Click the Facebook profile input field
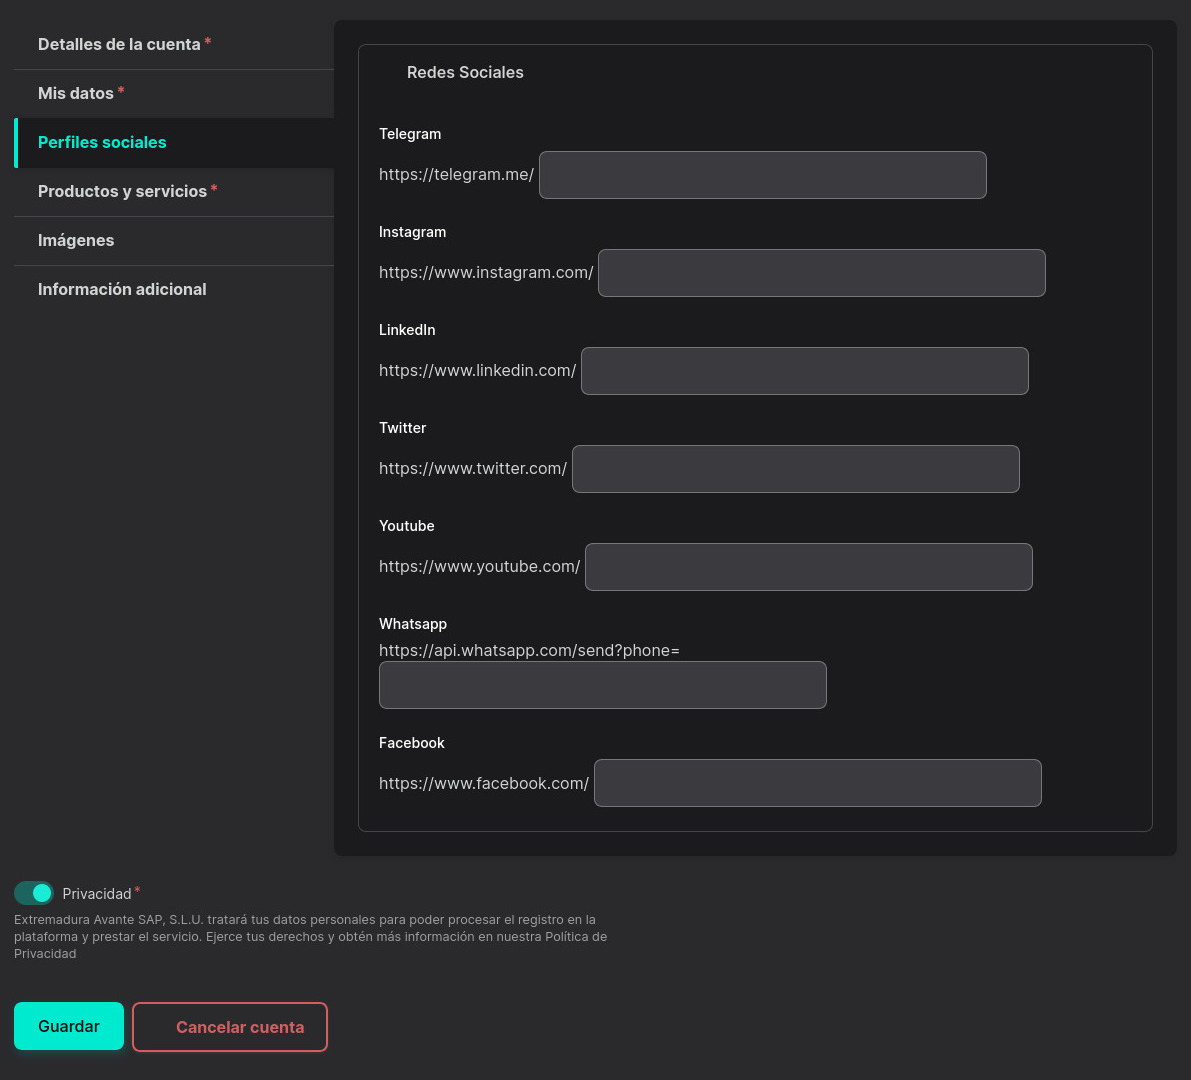This screenshot has width=1191, height=1080. point(817,783)
